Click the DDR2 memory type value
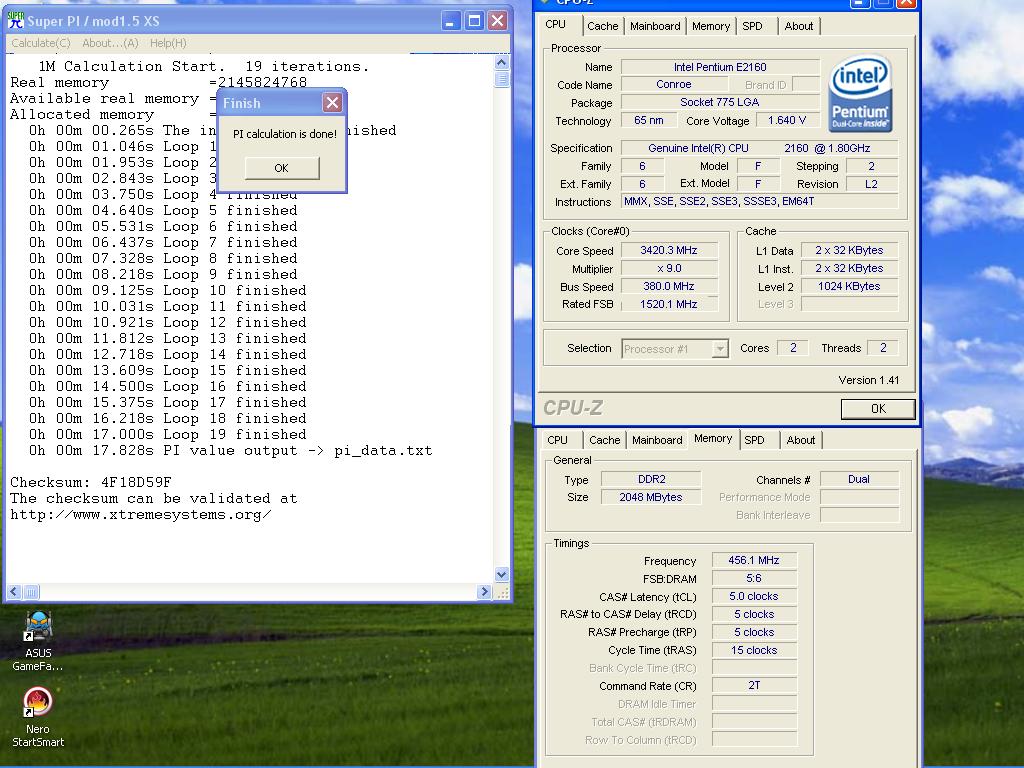The width and height of the screenshot is (1024, 768). click(651, 479)
